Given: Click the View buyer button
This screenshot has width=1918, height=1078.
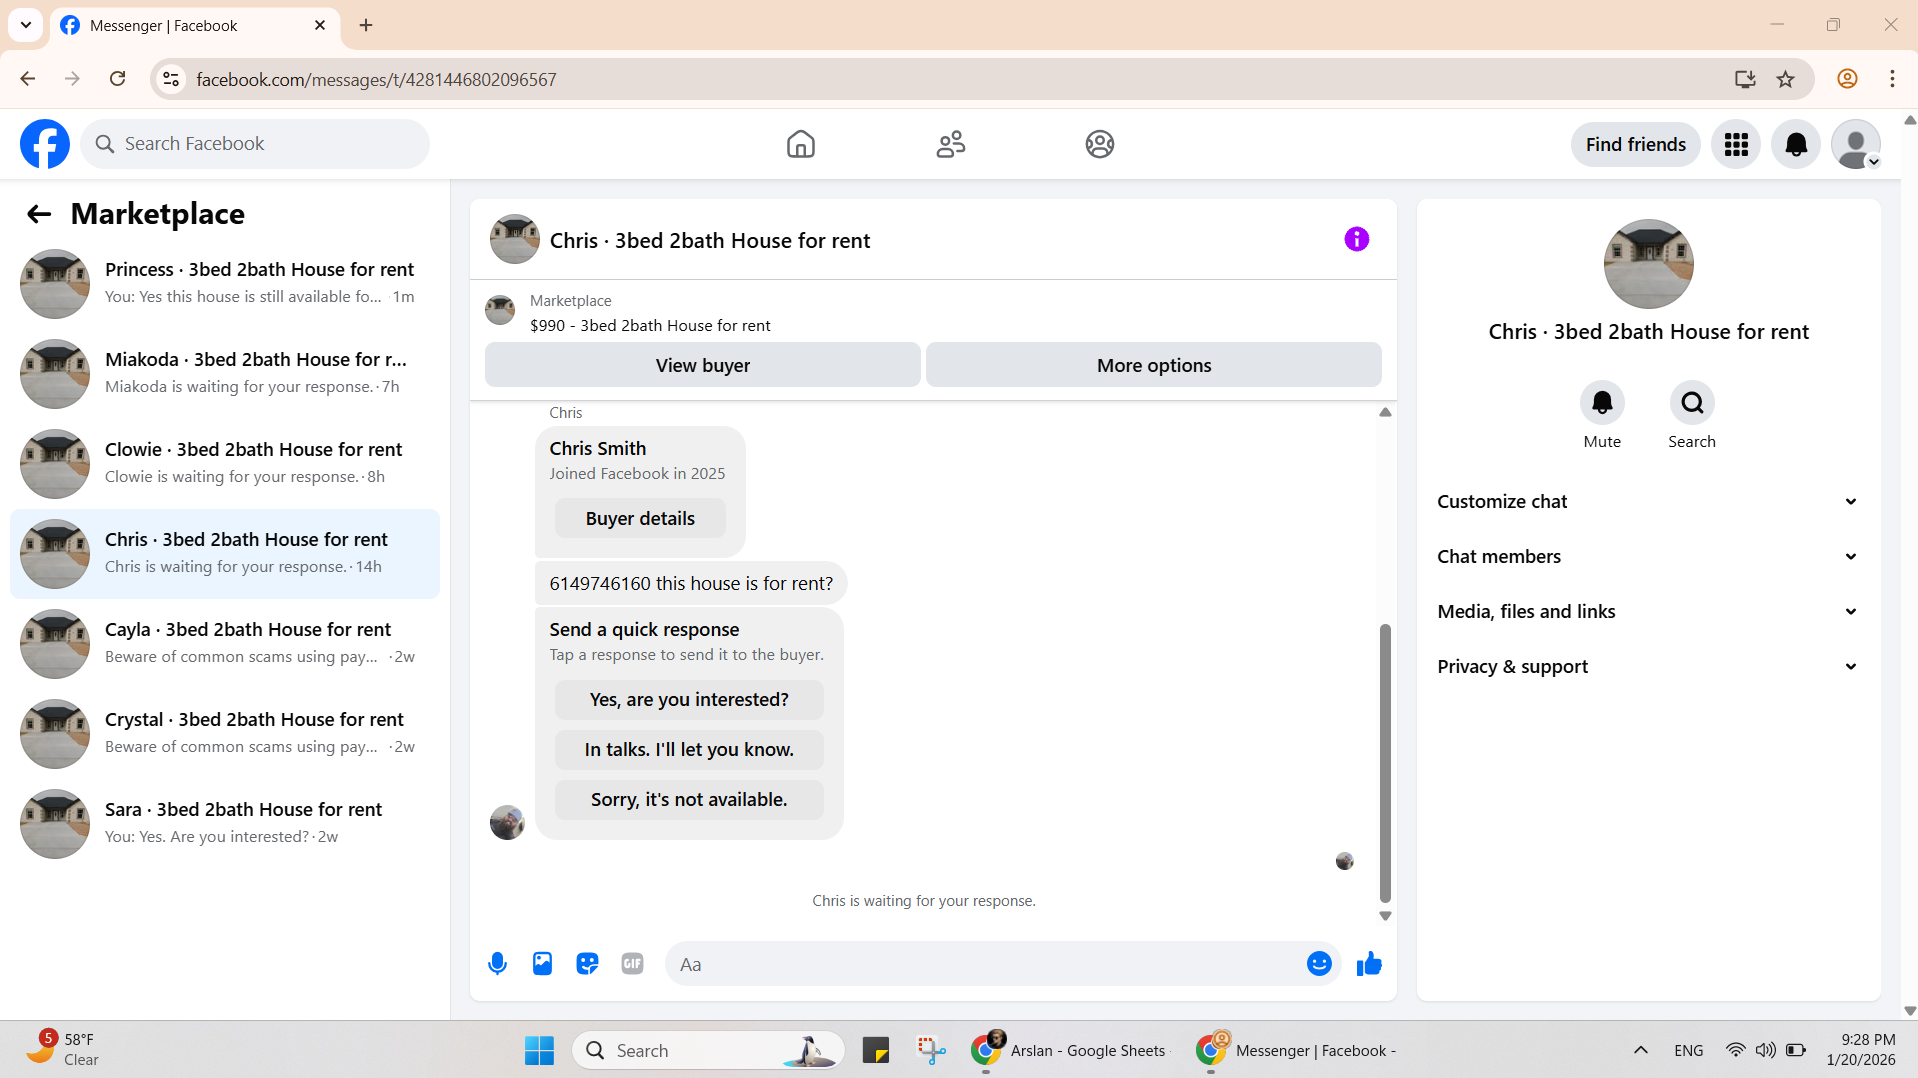Looking at the screenshot, I should [703, 365].
